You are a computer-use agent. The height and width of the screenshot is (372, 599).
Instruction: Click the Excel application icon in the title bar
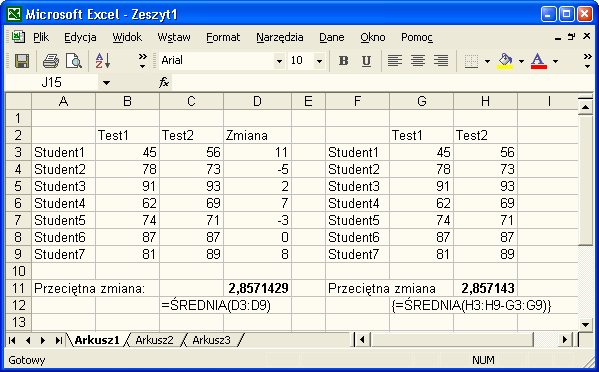coord(15,15)
